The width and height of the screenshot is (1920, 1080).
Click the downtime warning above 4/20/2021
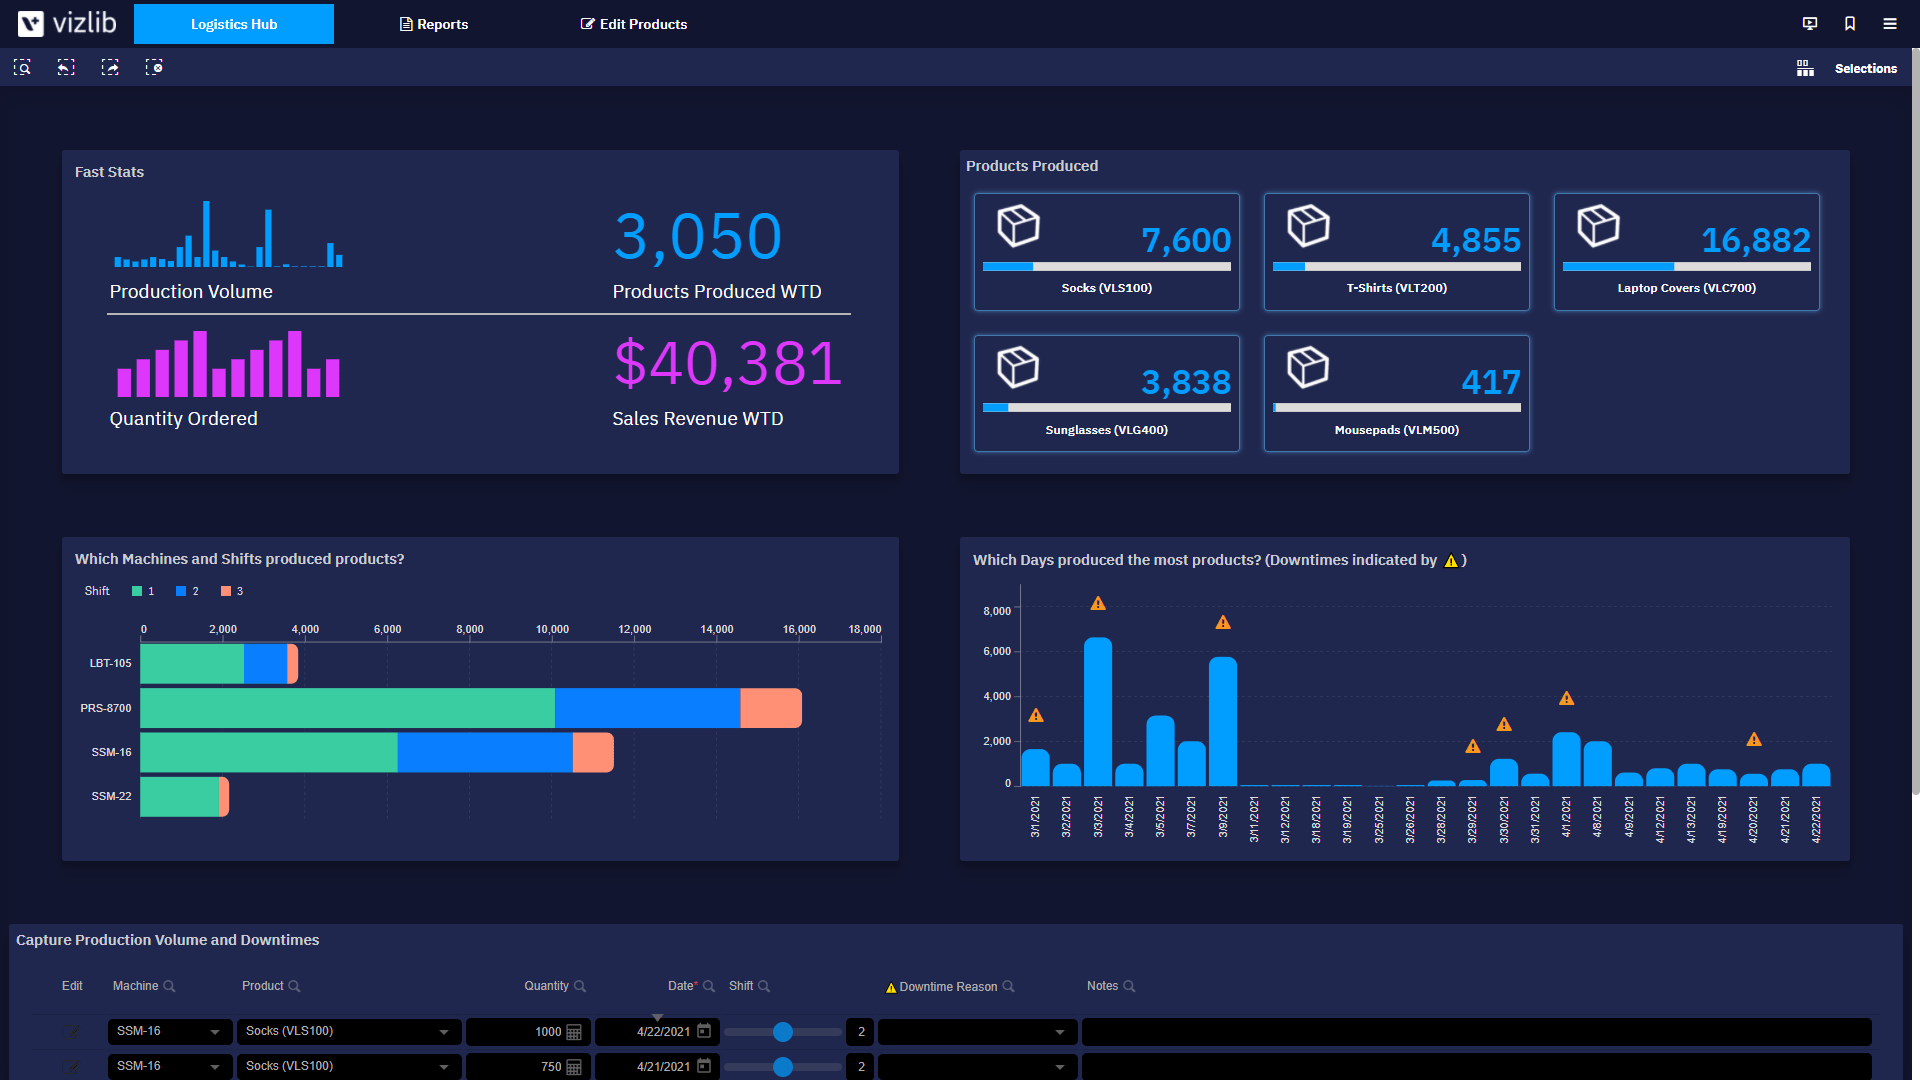tap(1754, 739)
